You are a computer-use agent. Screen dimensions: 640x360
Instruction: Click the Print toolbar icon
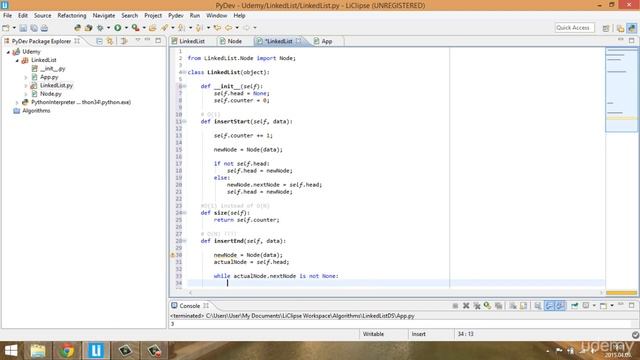pyautogui.click(x=44, y=28)
